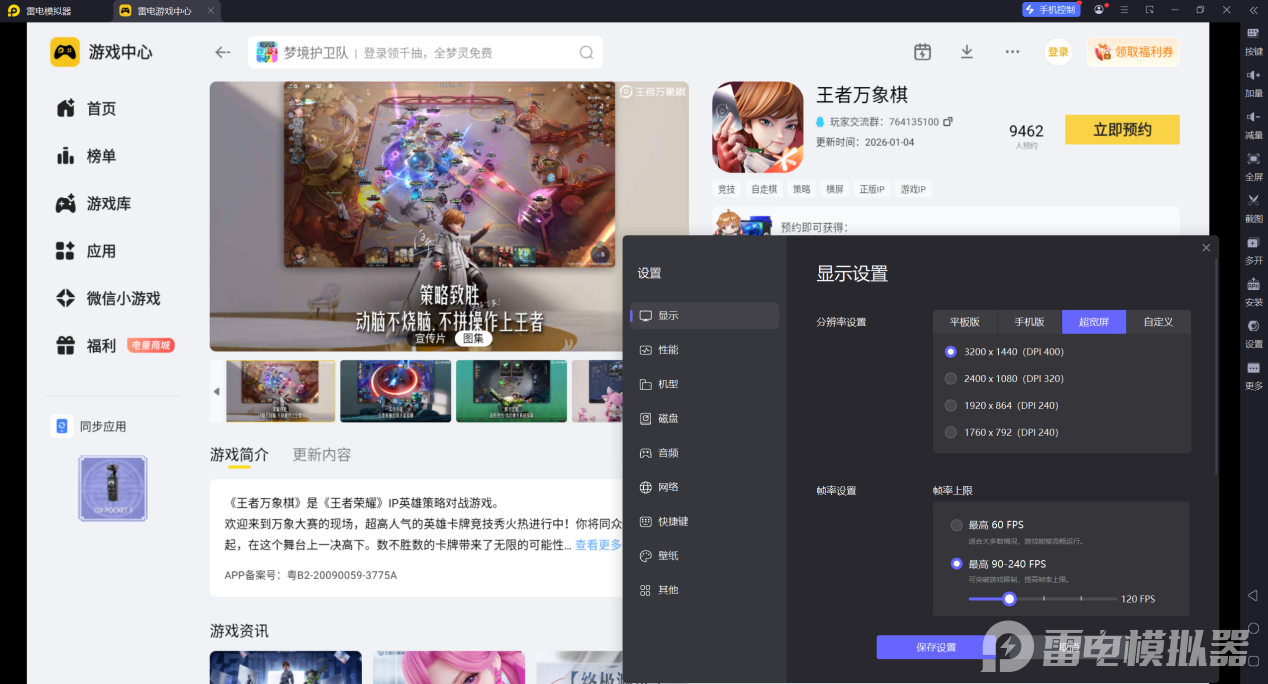Click the FPS slider handle at 120 FPS
This screenshot has height=684, width=1268.
[x=1009, y=599]
